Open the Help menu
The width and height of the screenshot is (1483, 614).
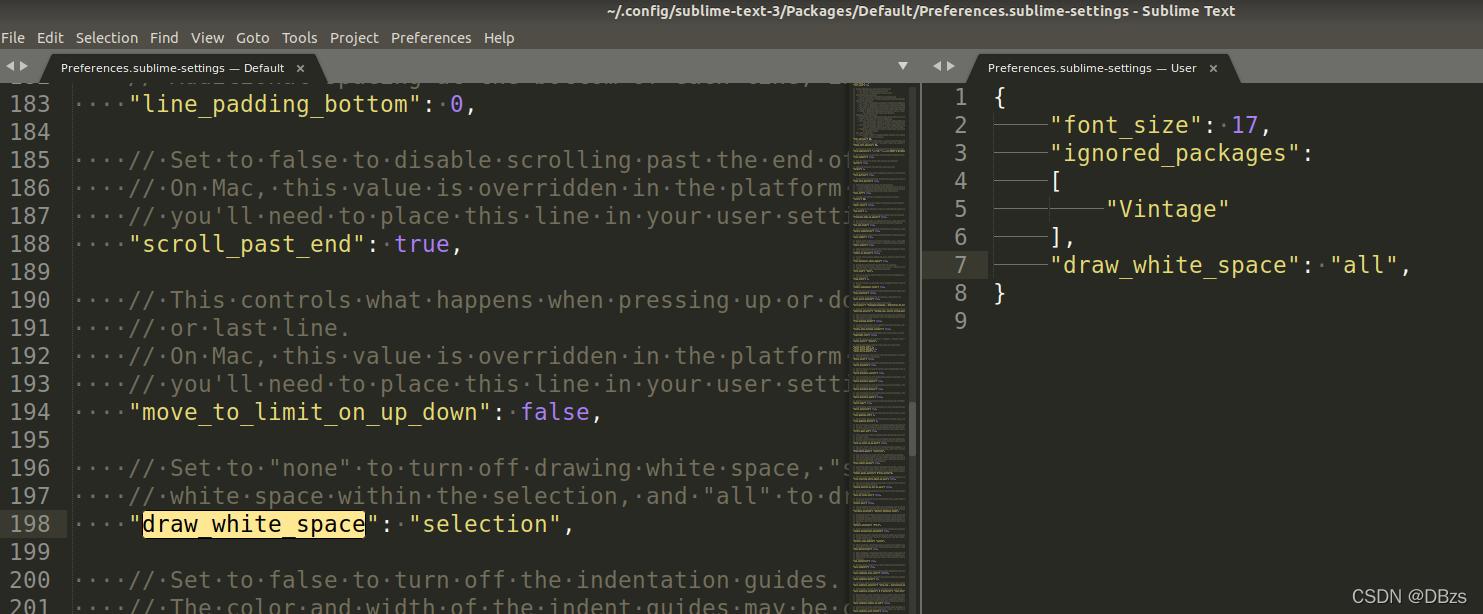tap(499, 38)
